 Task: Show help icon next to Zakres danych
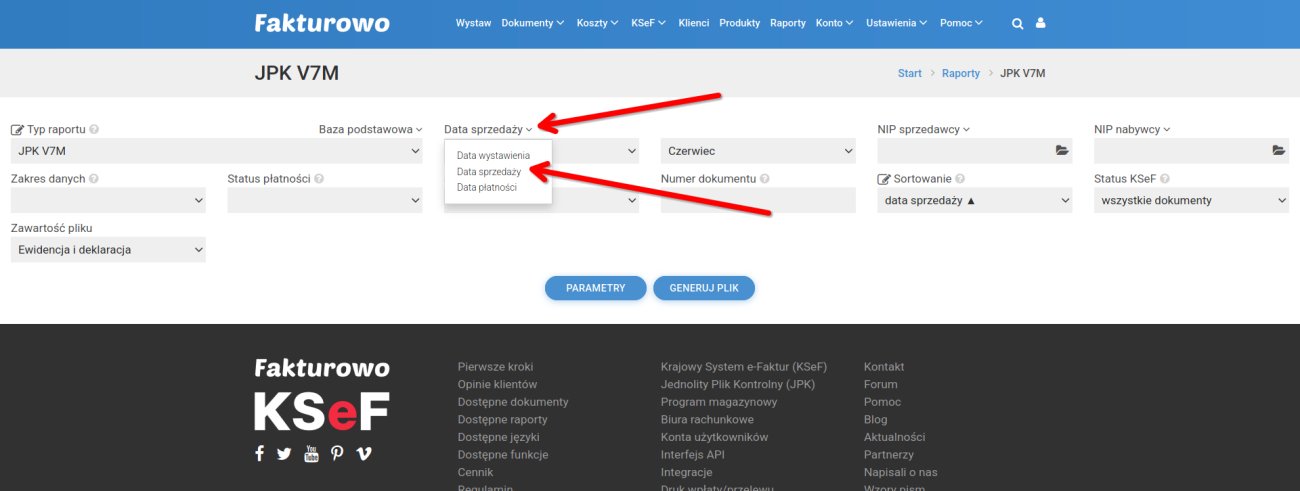pos(94,179)
